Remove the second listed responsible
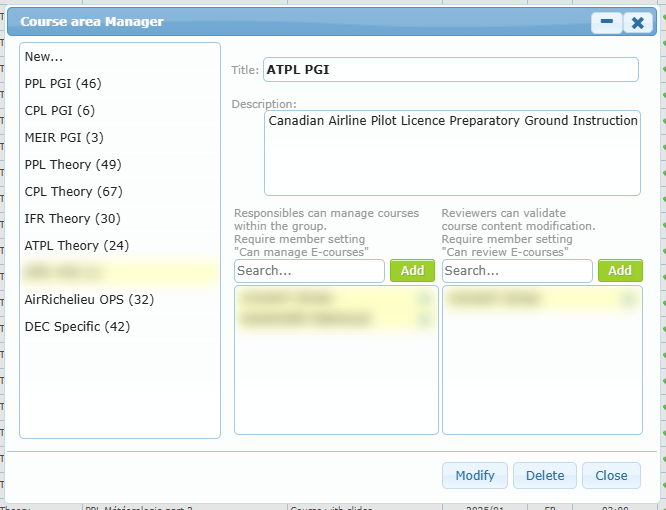The image size is (666, 510). point(425,319)
